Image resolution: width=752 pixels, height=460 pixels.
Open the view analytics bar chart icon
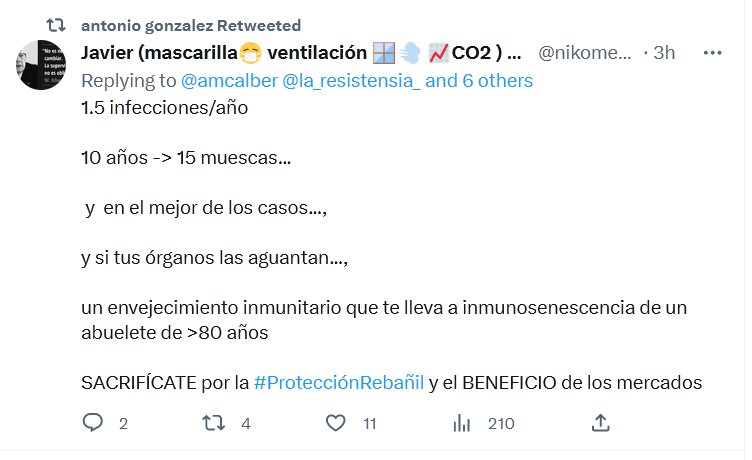tap(462, 423)
